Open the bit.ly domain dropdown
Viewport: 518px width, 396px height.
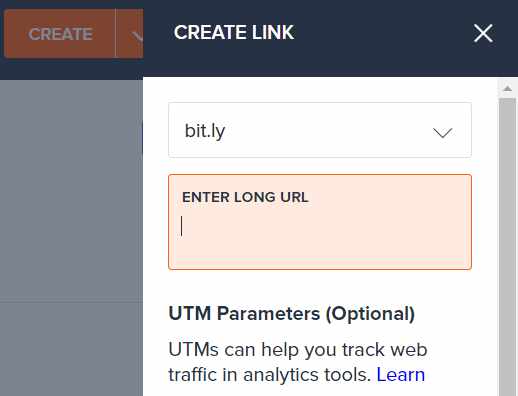coord(320,130)
